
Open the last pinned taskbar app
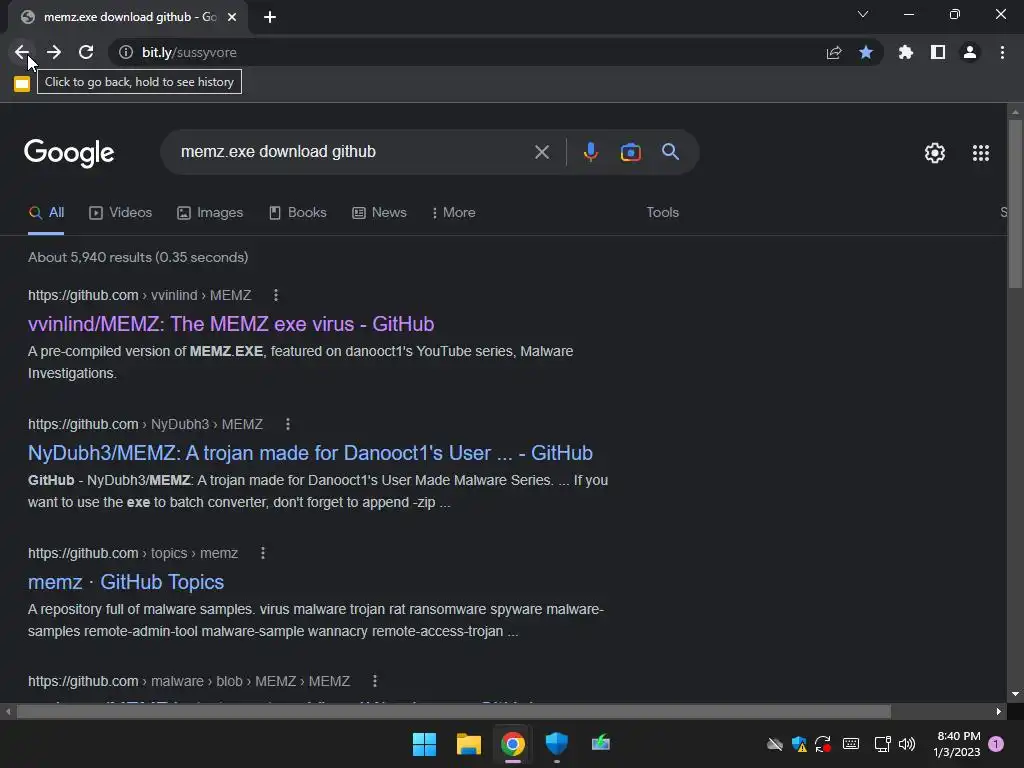coord(601,744)
